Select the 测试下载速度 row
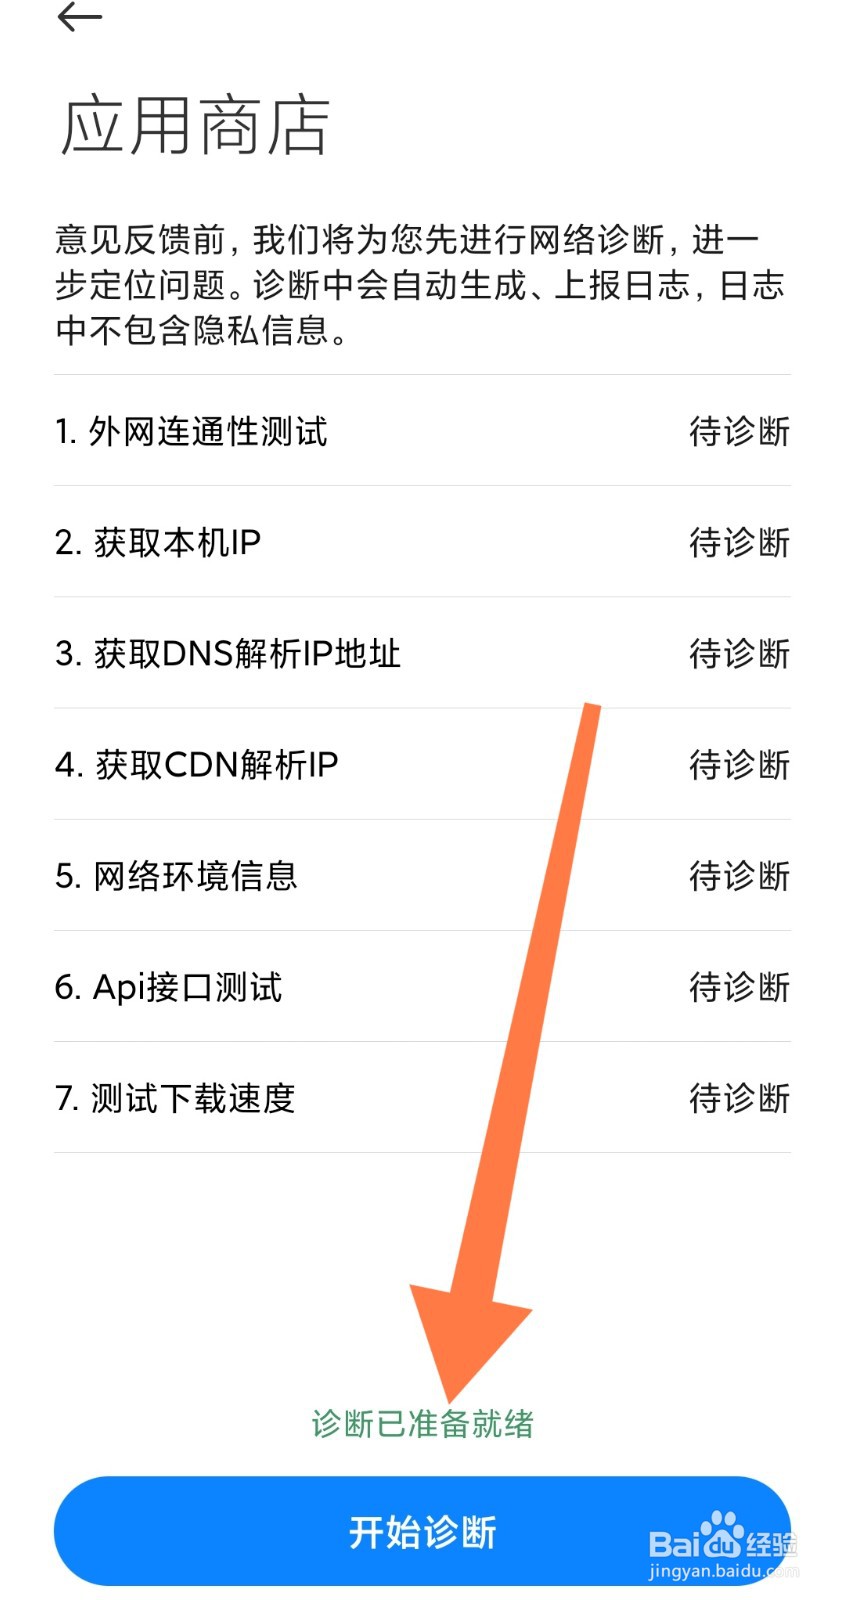The height and width of the screenshot is (1600, 845). tap(422, 1097)
